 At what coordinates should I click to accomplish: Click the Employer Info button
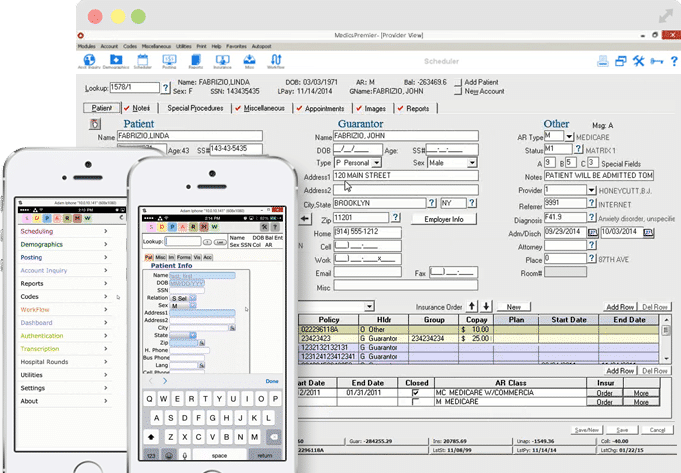coord(444,219)
